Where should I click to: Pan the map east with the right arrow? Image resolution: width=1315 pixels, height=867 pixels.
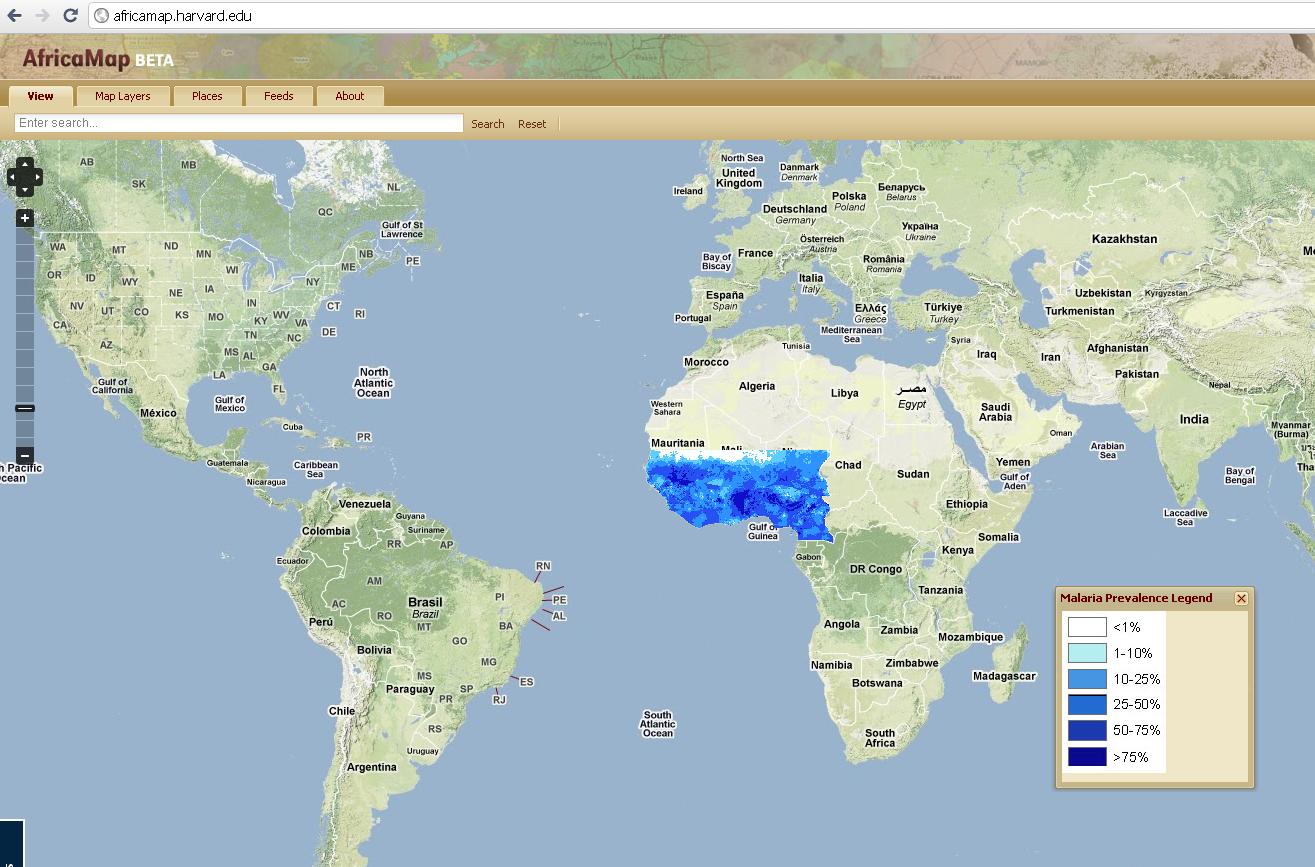click(x=38, y=178)
